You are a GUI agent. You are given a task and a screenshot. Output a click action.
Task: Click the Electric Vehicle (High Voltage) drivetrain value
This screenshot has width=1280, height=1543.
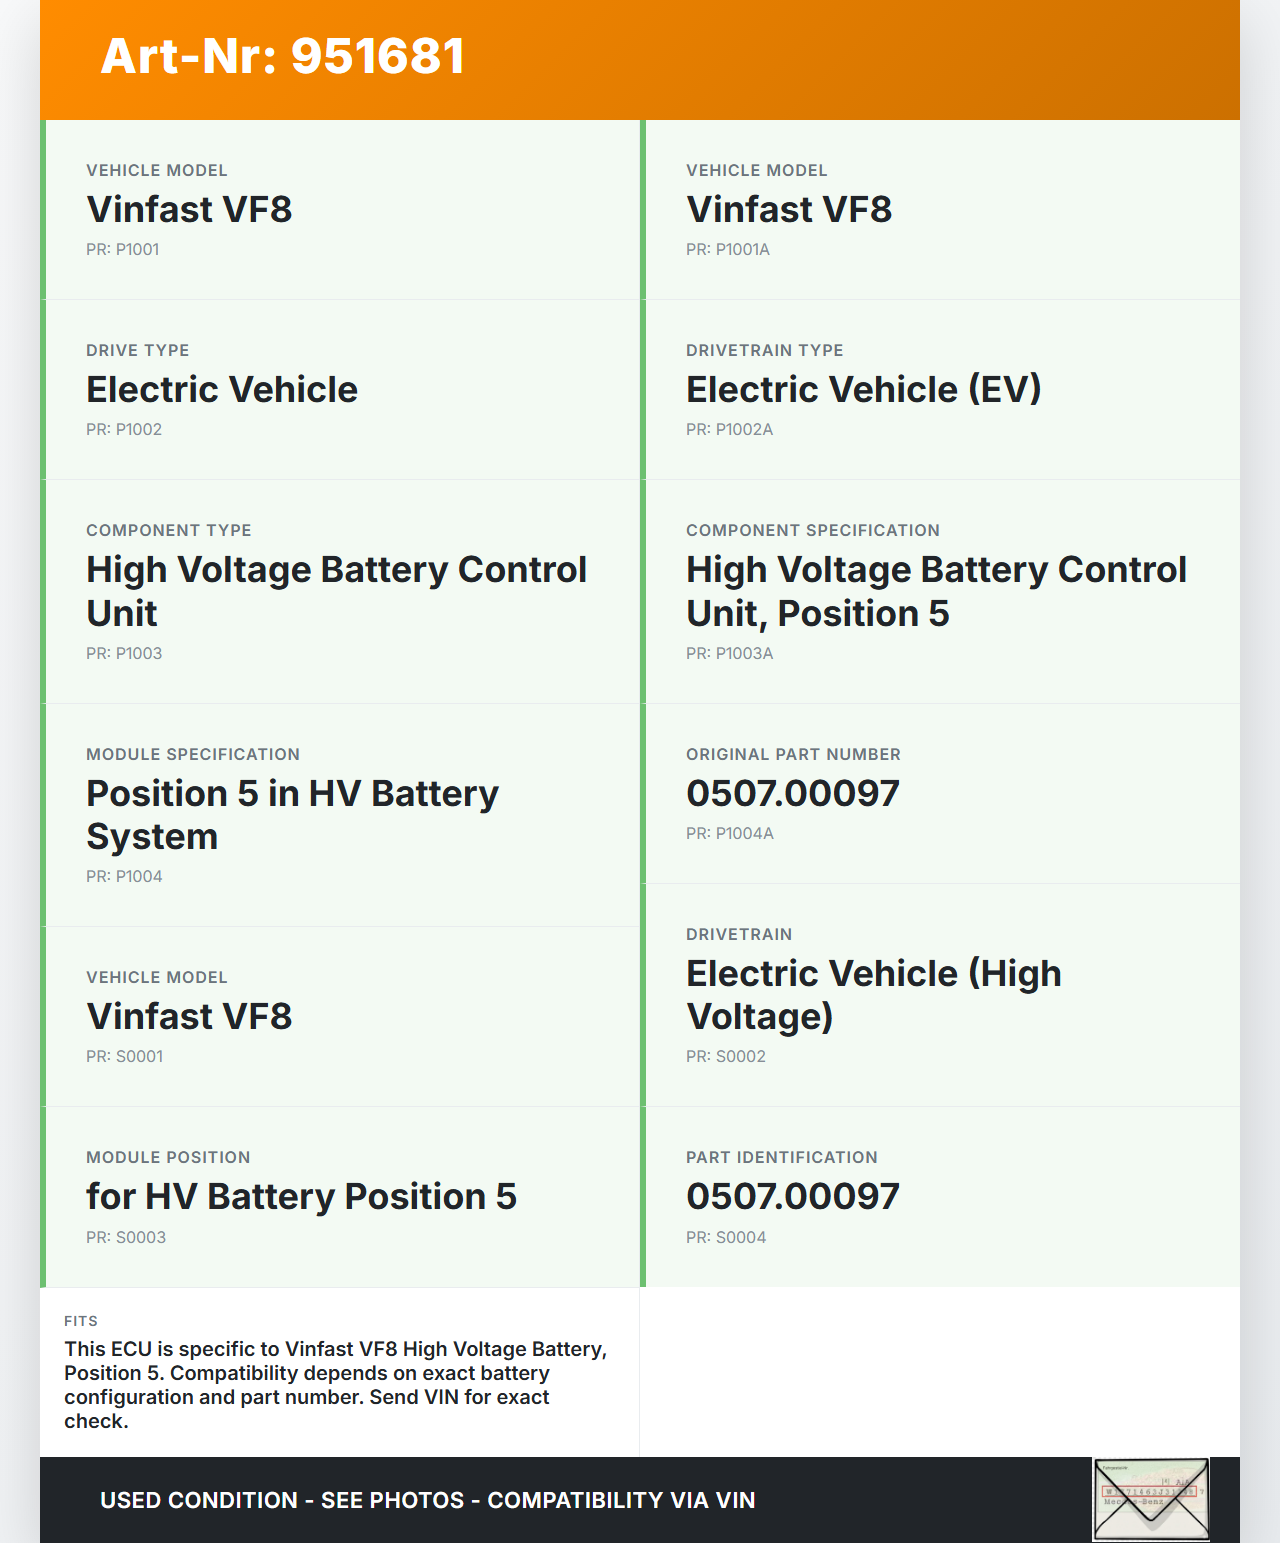pos(873,995)
